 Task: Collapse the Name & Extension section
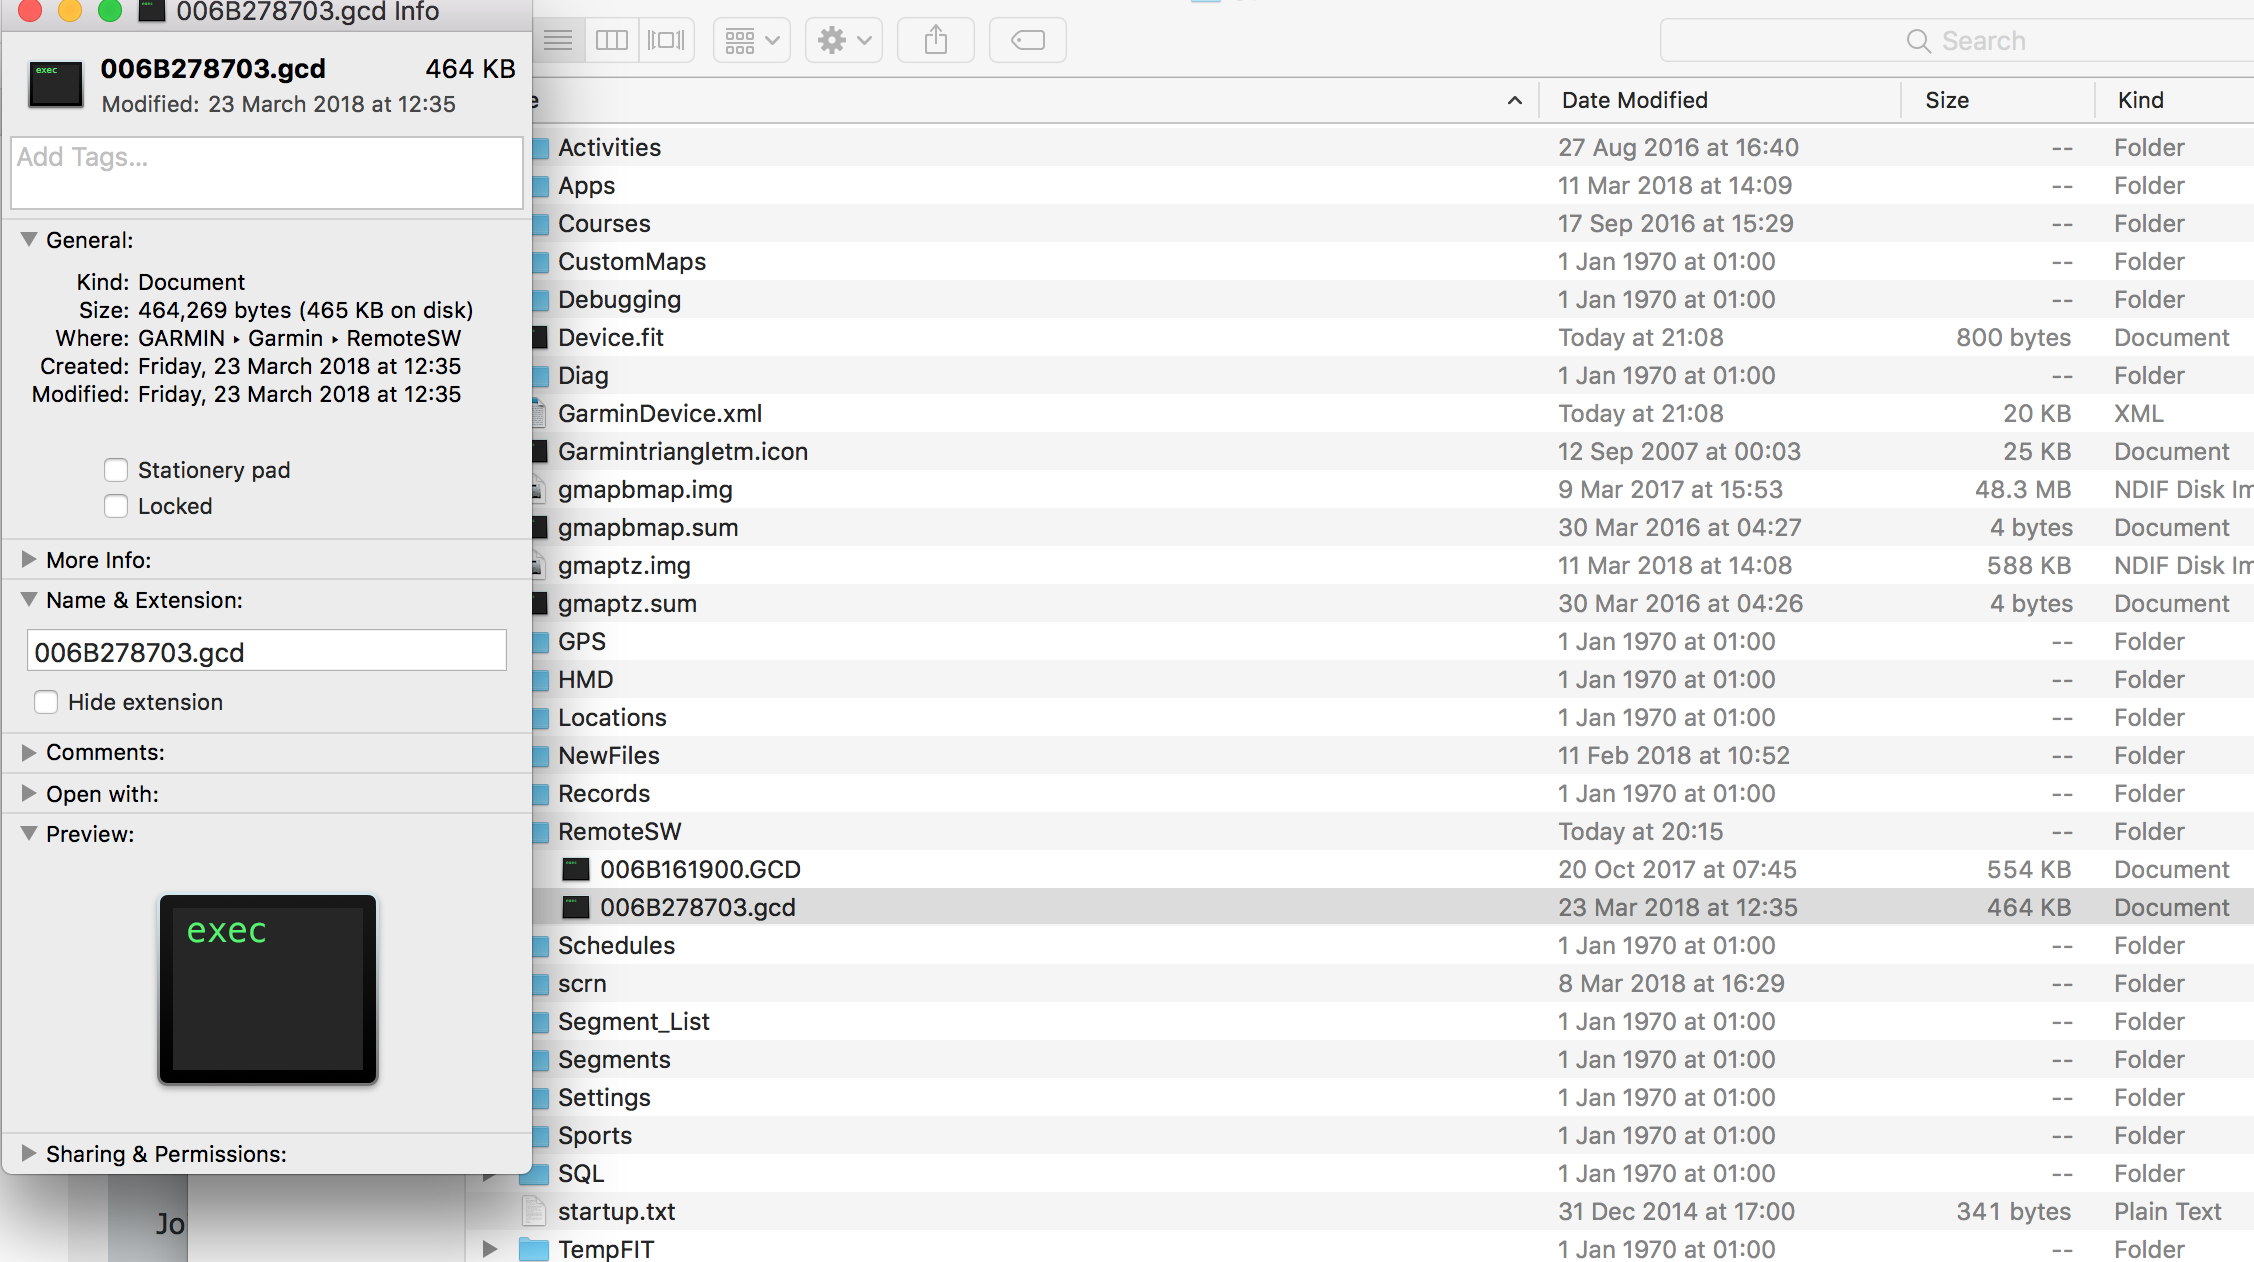[x=29, y=600]
